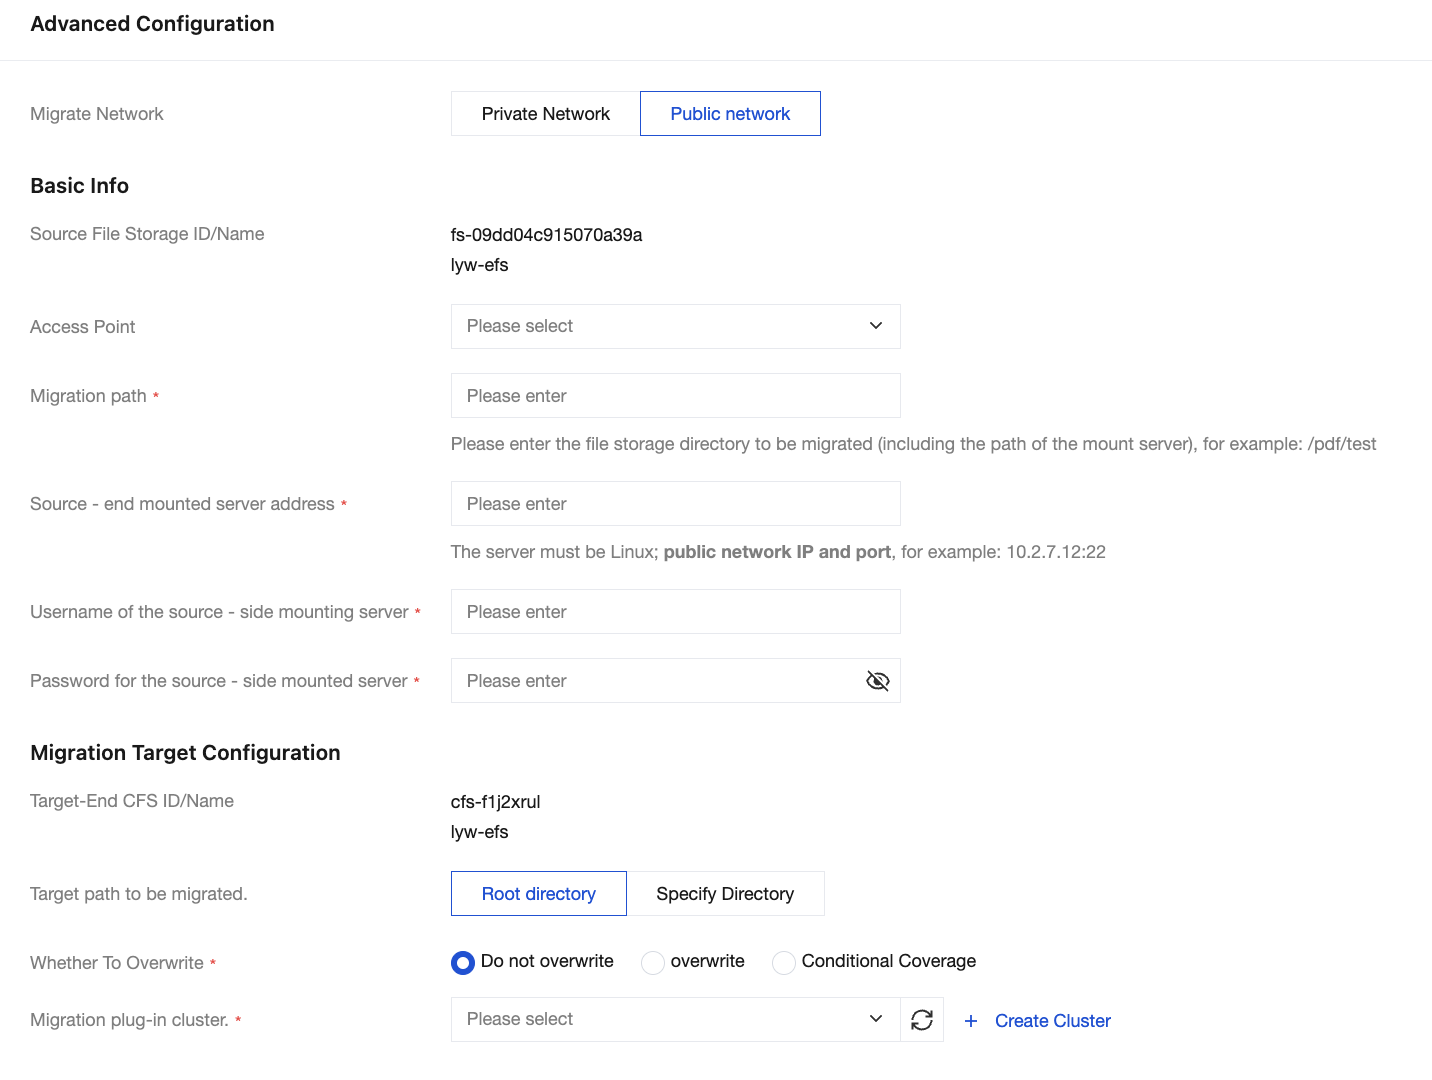Screen dimensions: 1432x1080
Task: Click the plug-in cluster dropdown chevron
Action: [876, 1019]
